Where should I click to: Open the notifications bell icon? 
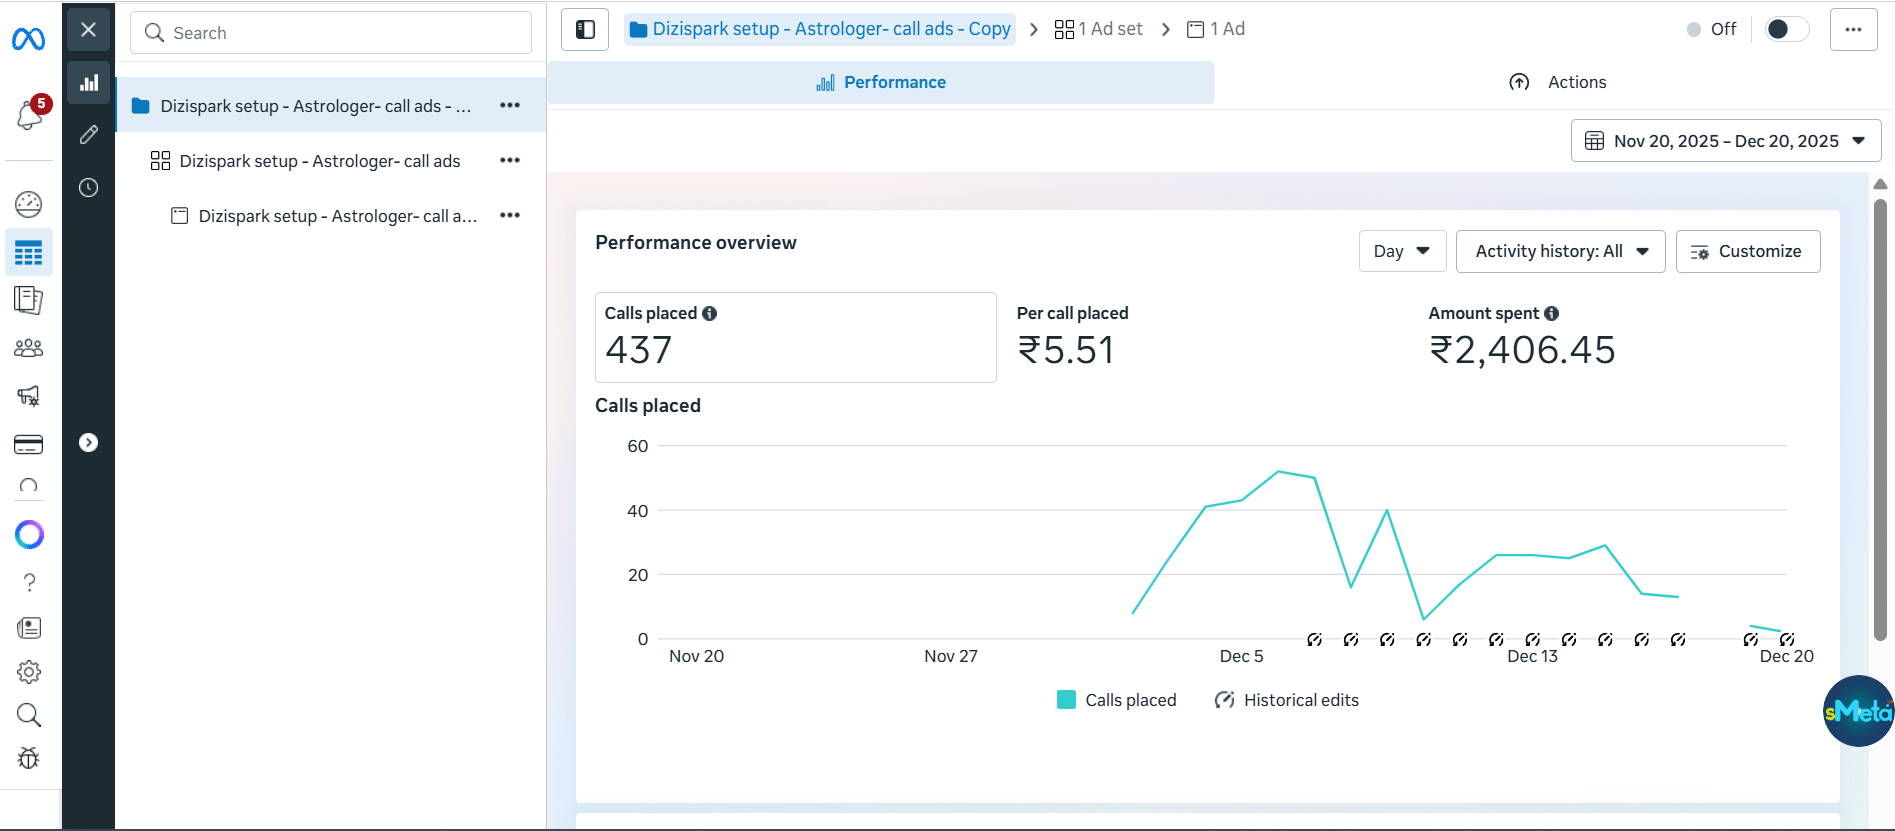(29, 115)
